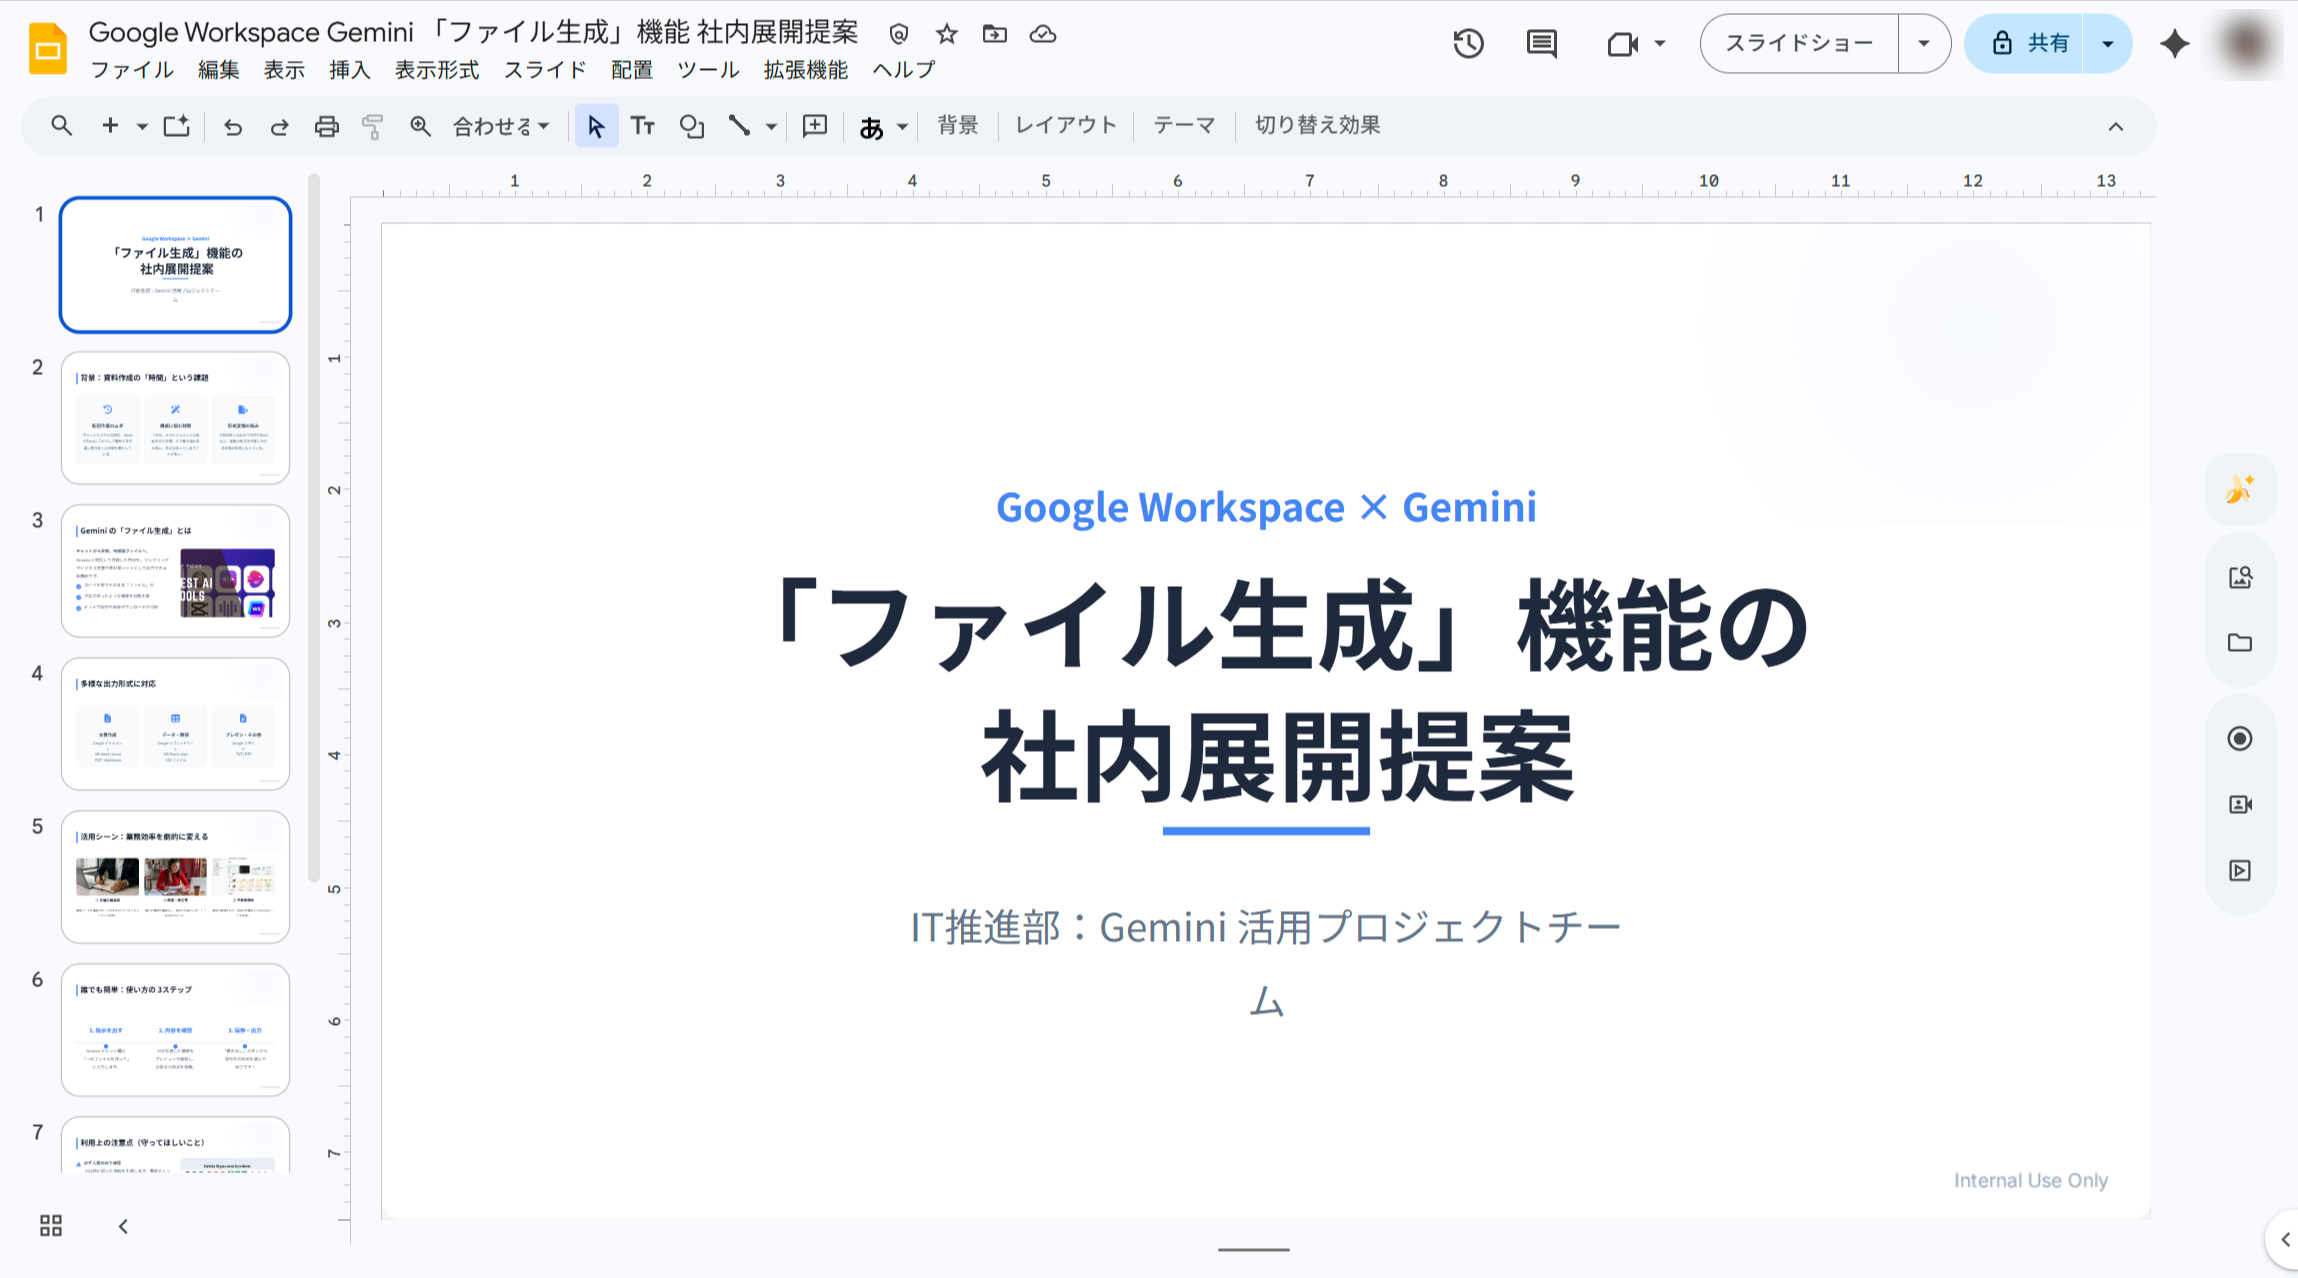Expand the share options dropdown arrow
The height and width of the screenshot is (1278, 2298).
click(2108, 43)
